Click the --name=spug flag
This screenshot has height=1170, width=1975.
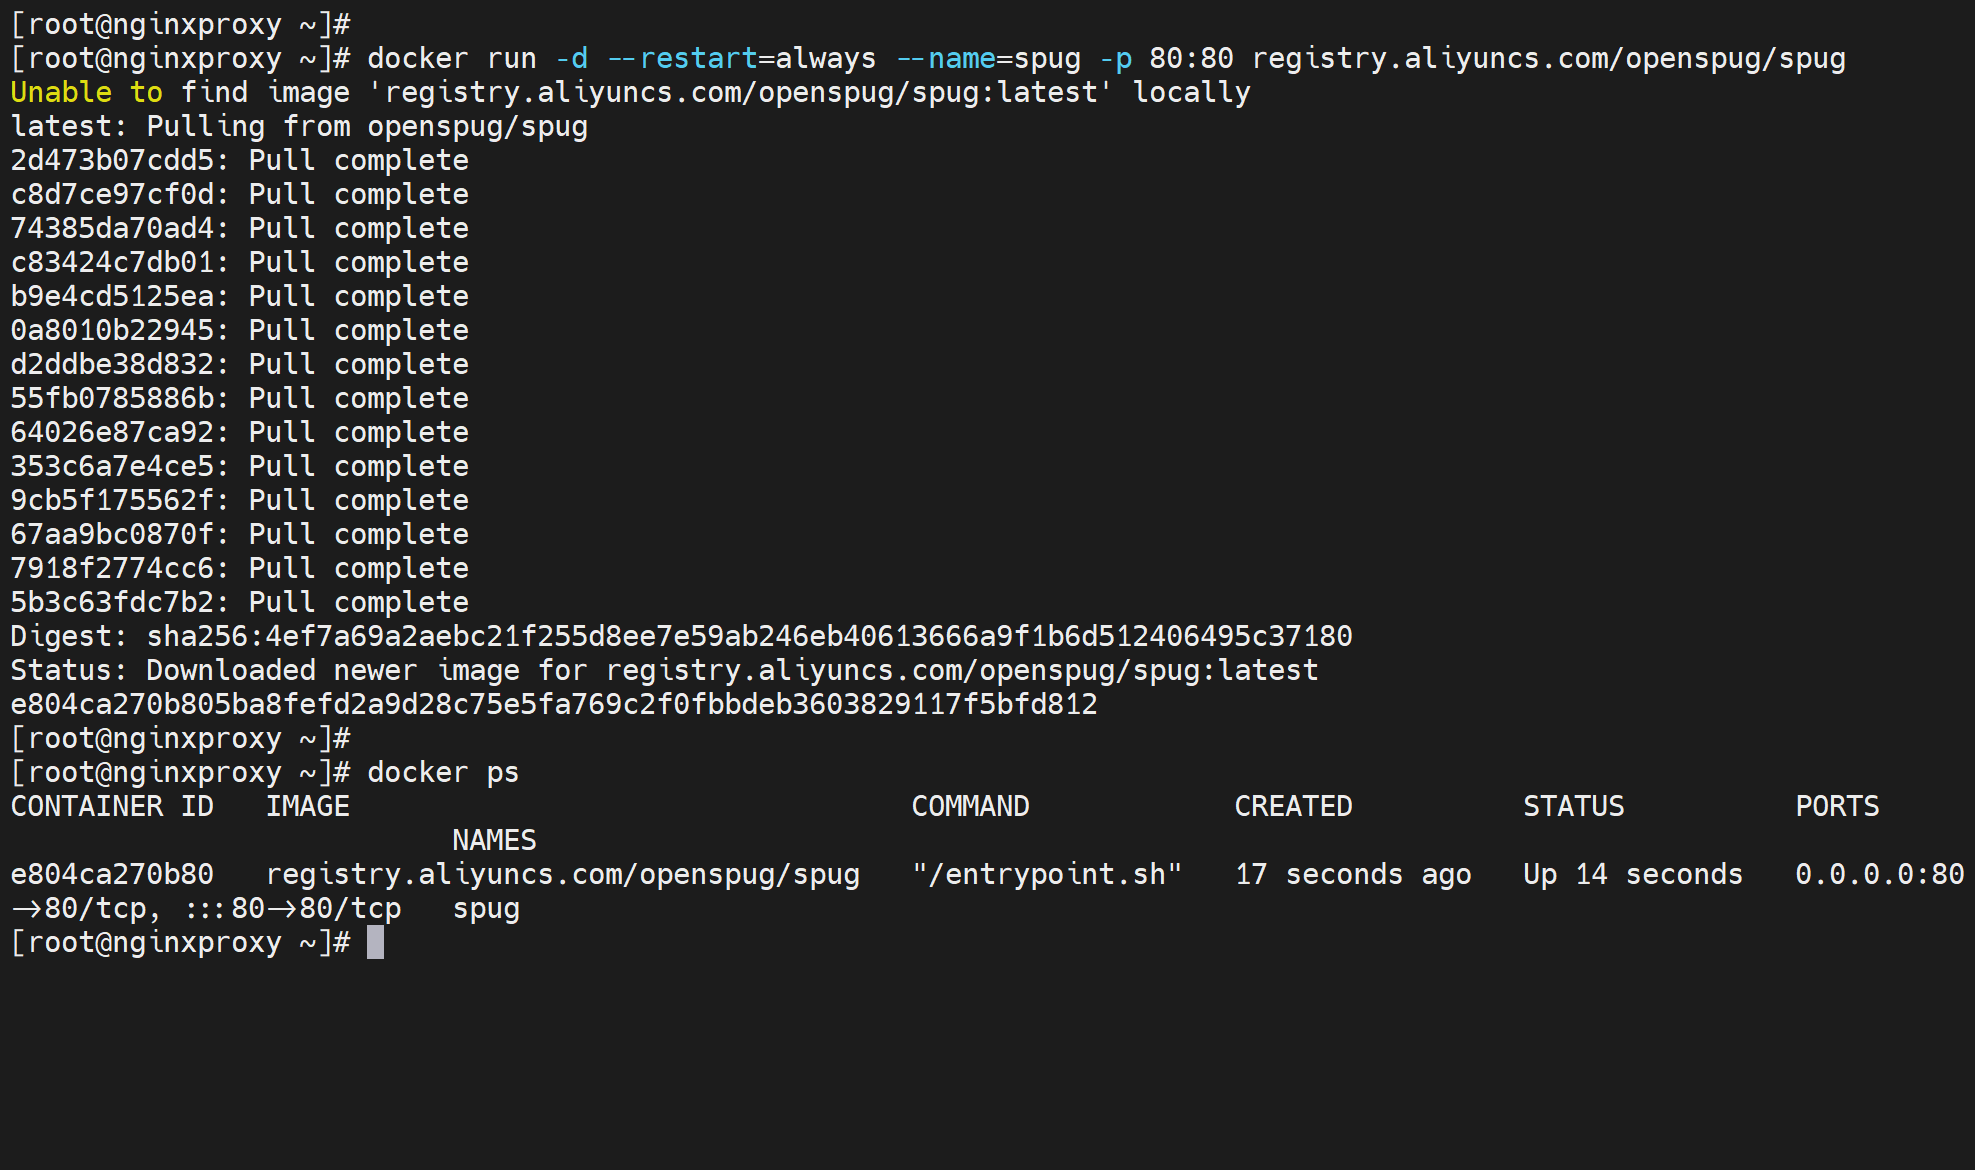pyautogui.click(x=988, y=58)
